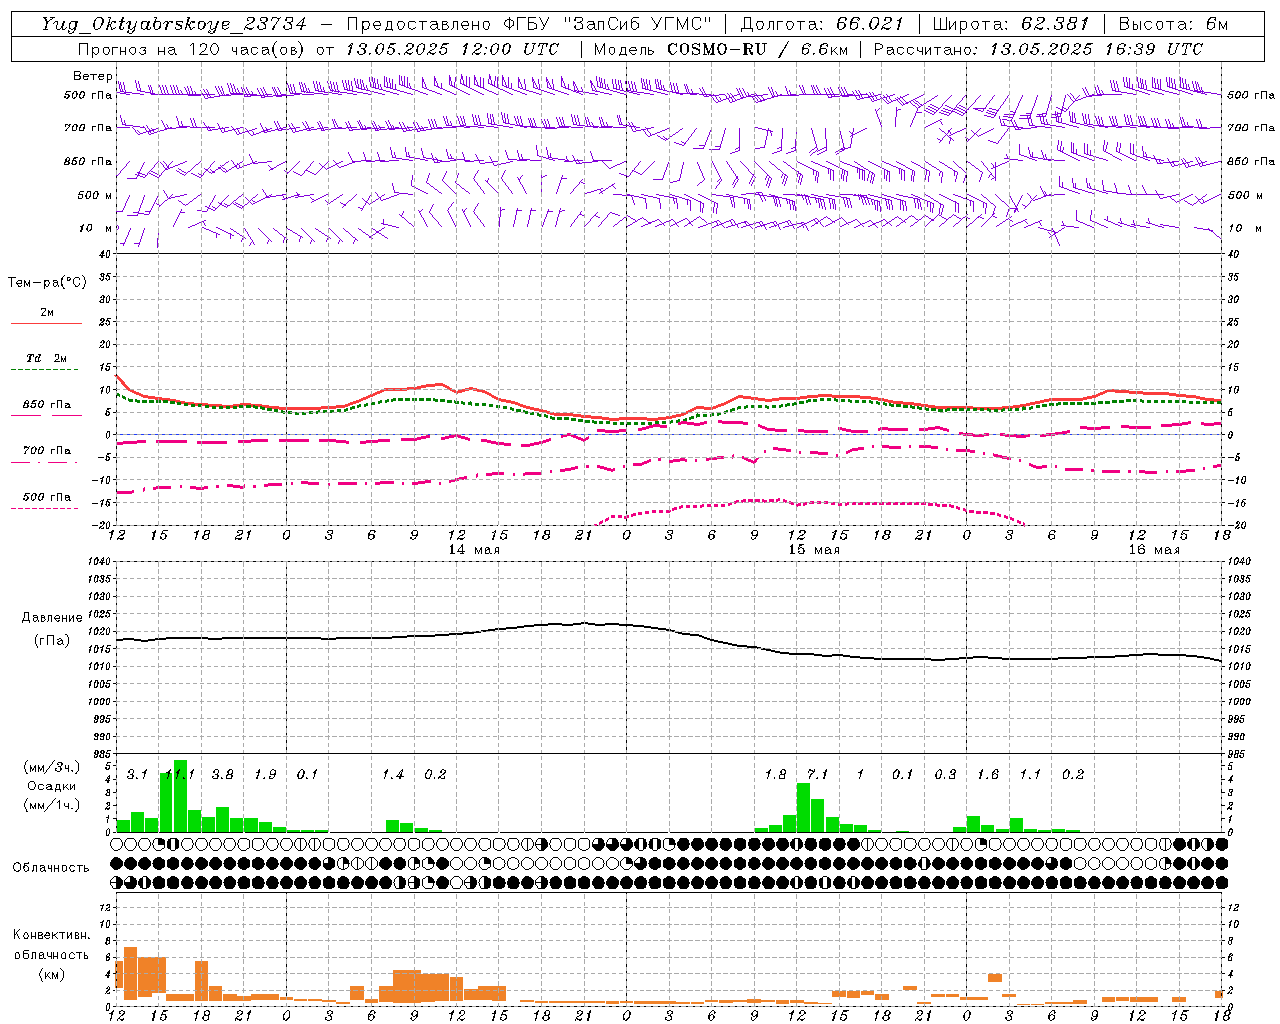Click the (мм/3ч.) units label
The image size is (1280, 1024).
tap(50, 767)
